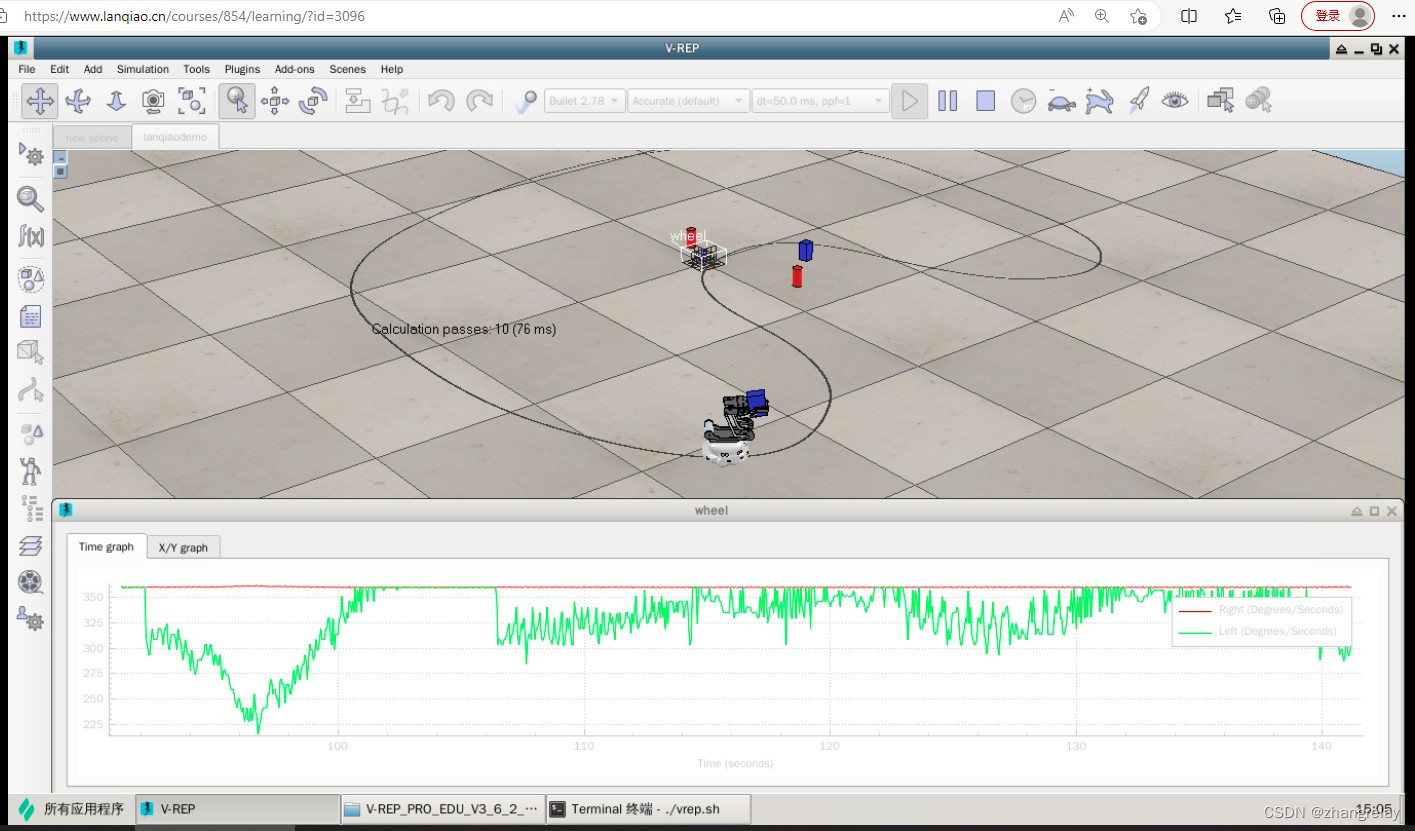Open the Bullet 2.78 physics engine dropdown
1415x831 pixels.
coord(585,101)
